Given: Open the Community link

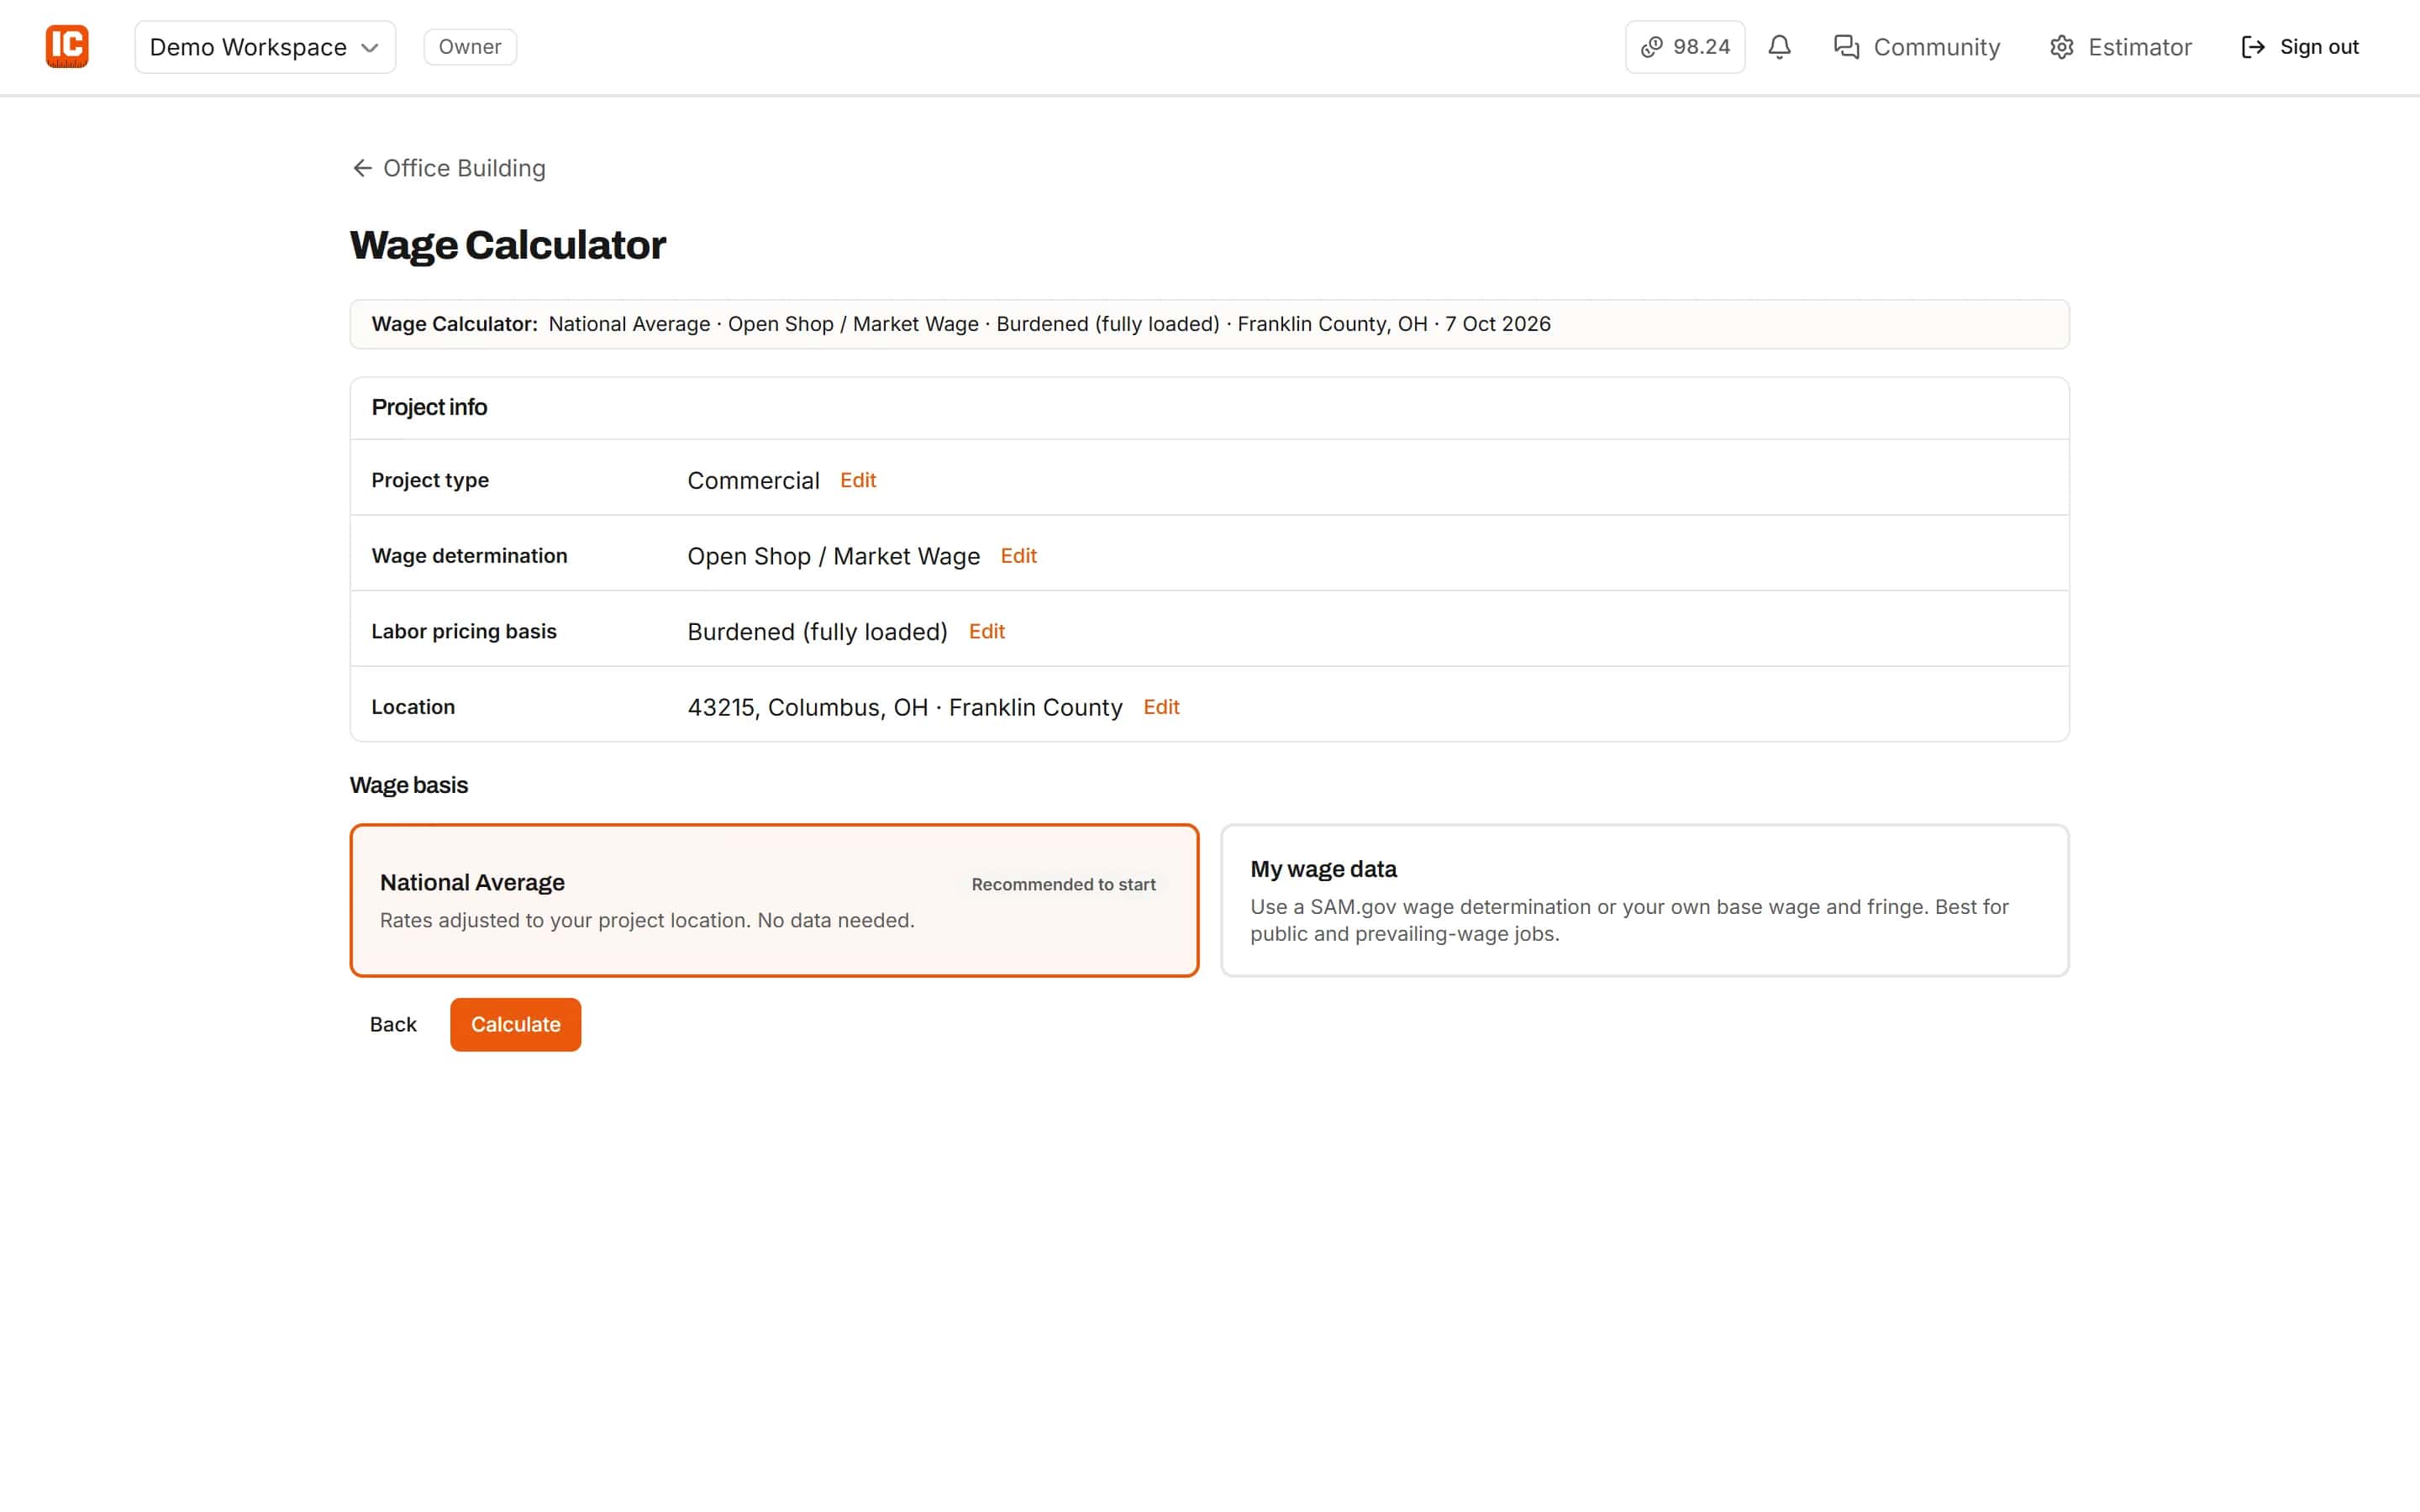Looking at the screenshot, I should 1917,47.
